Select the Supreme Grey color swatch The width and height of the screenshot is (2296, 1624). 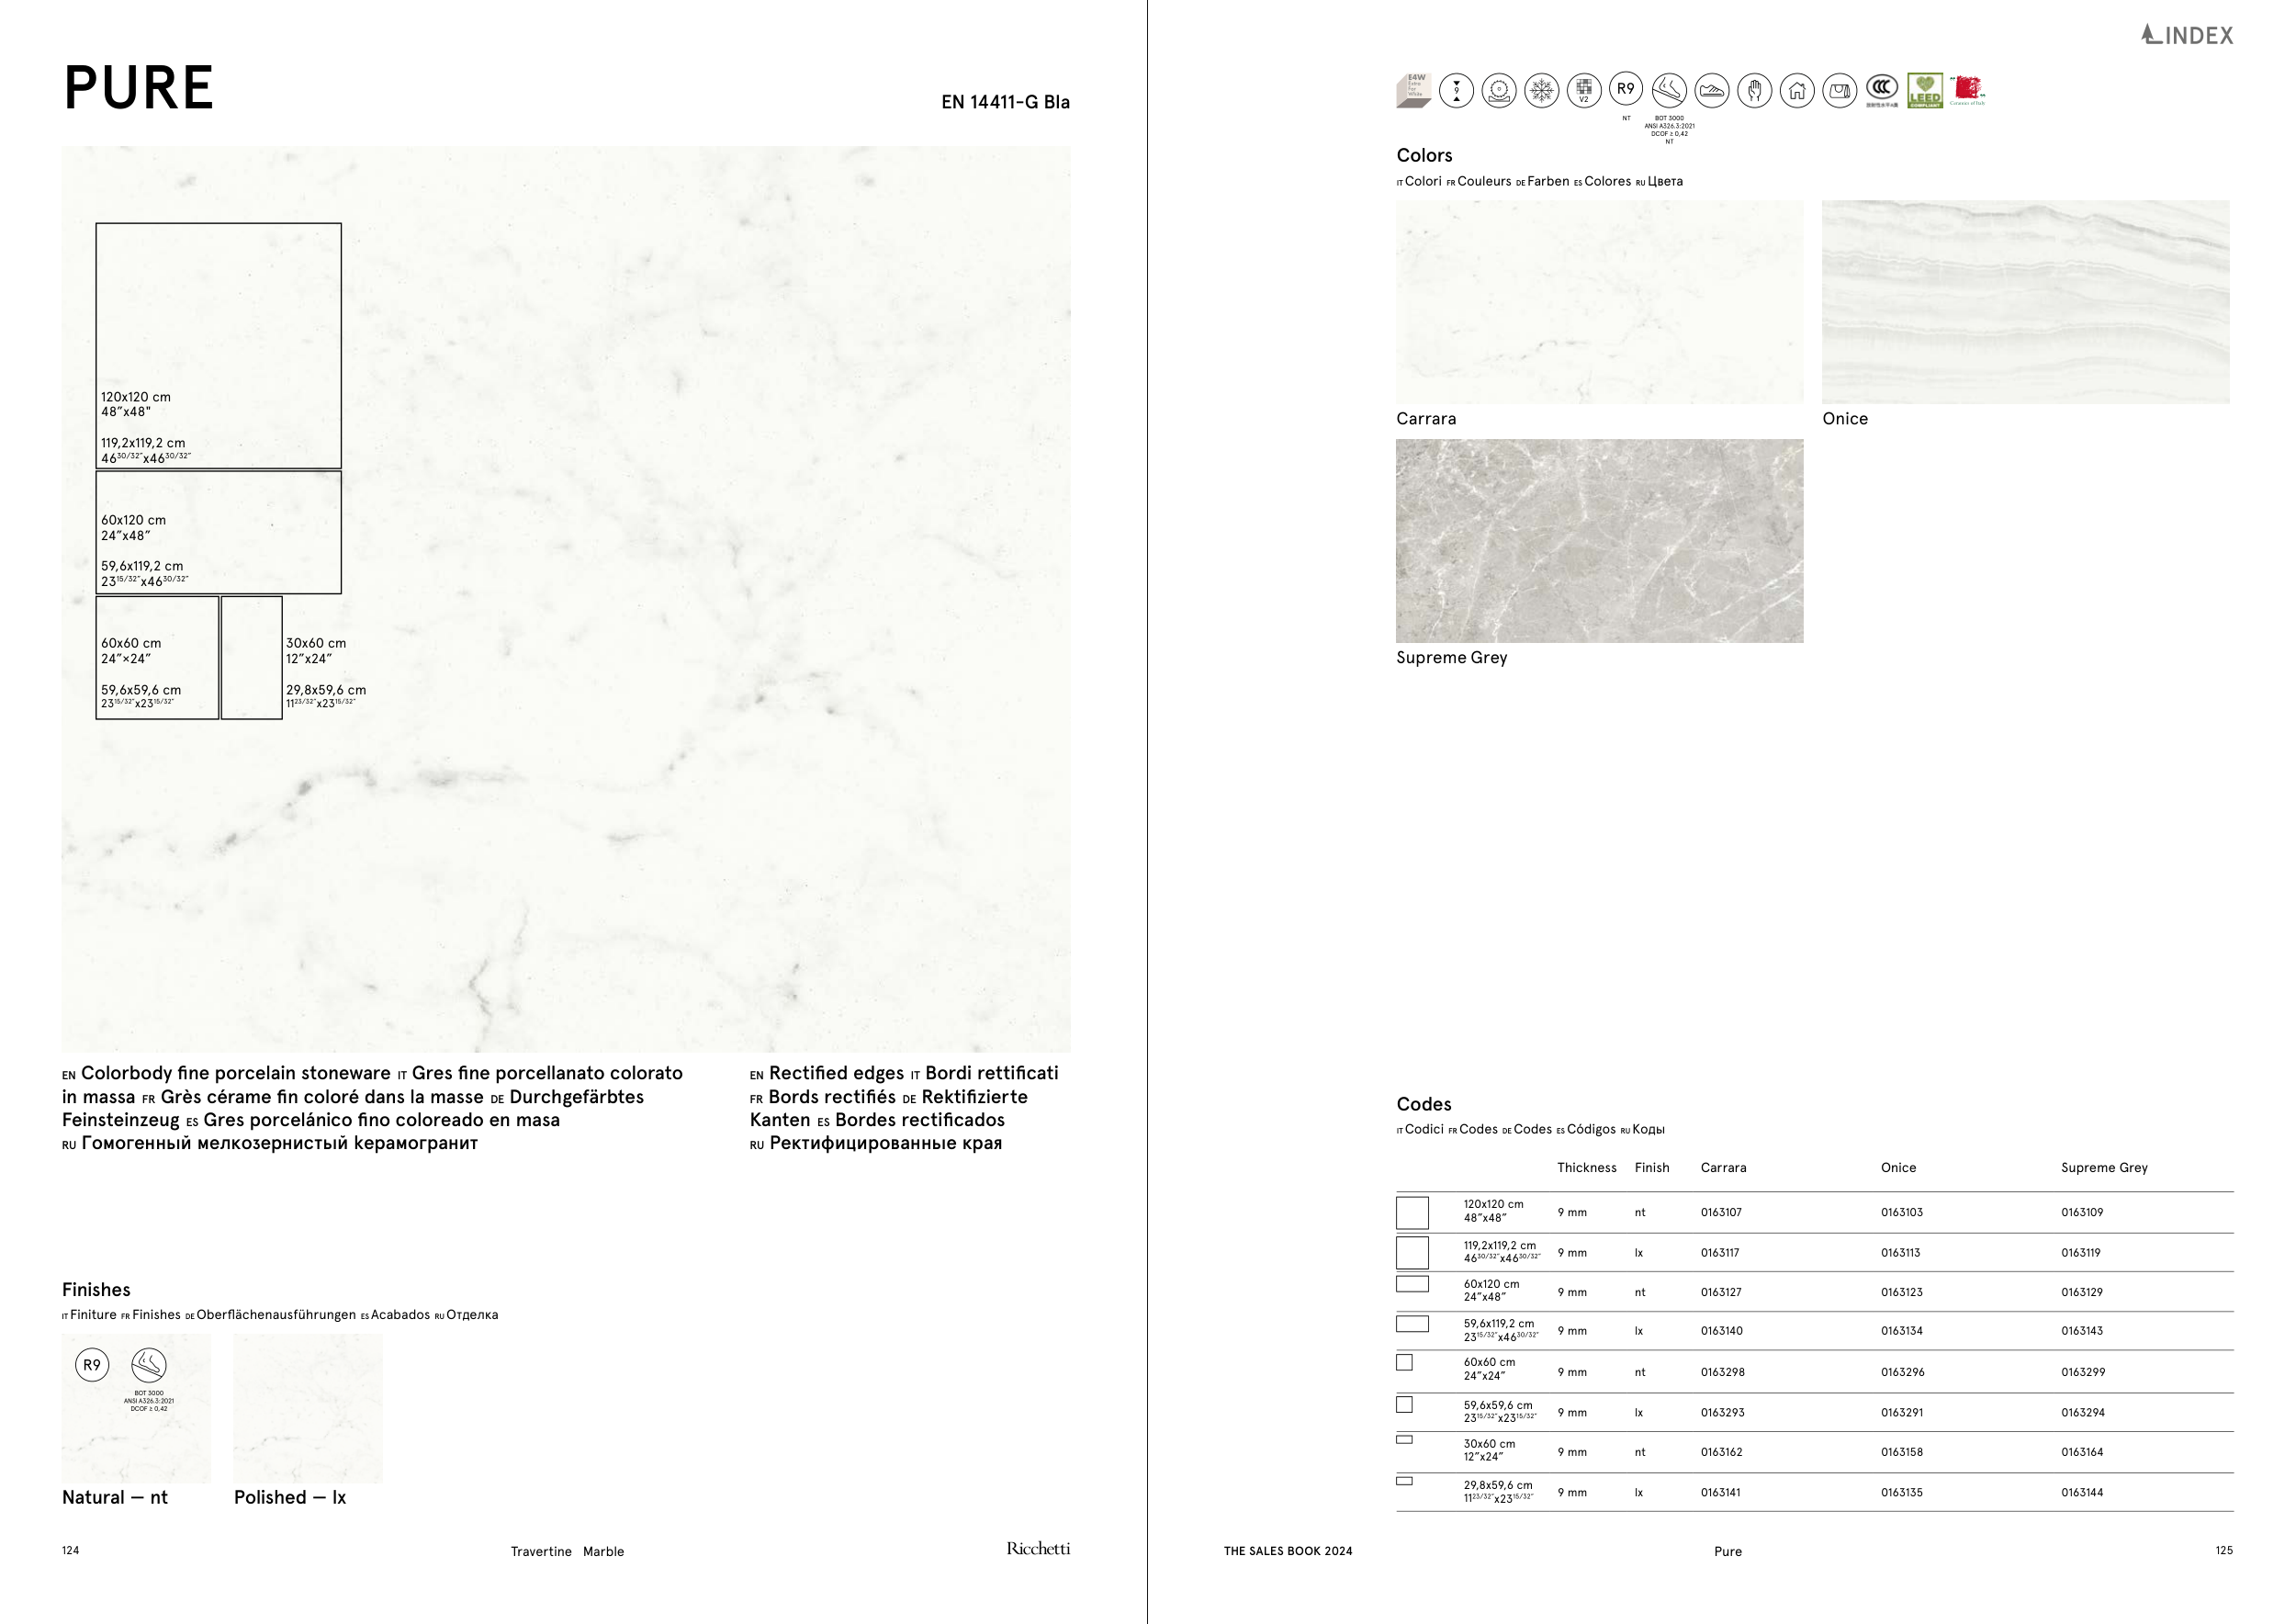(x=1599, y=541)
